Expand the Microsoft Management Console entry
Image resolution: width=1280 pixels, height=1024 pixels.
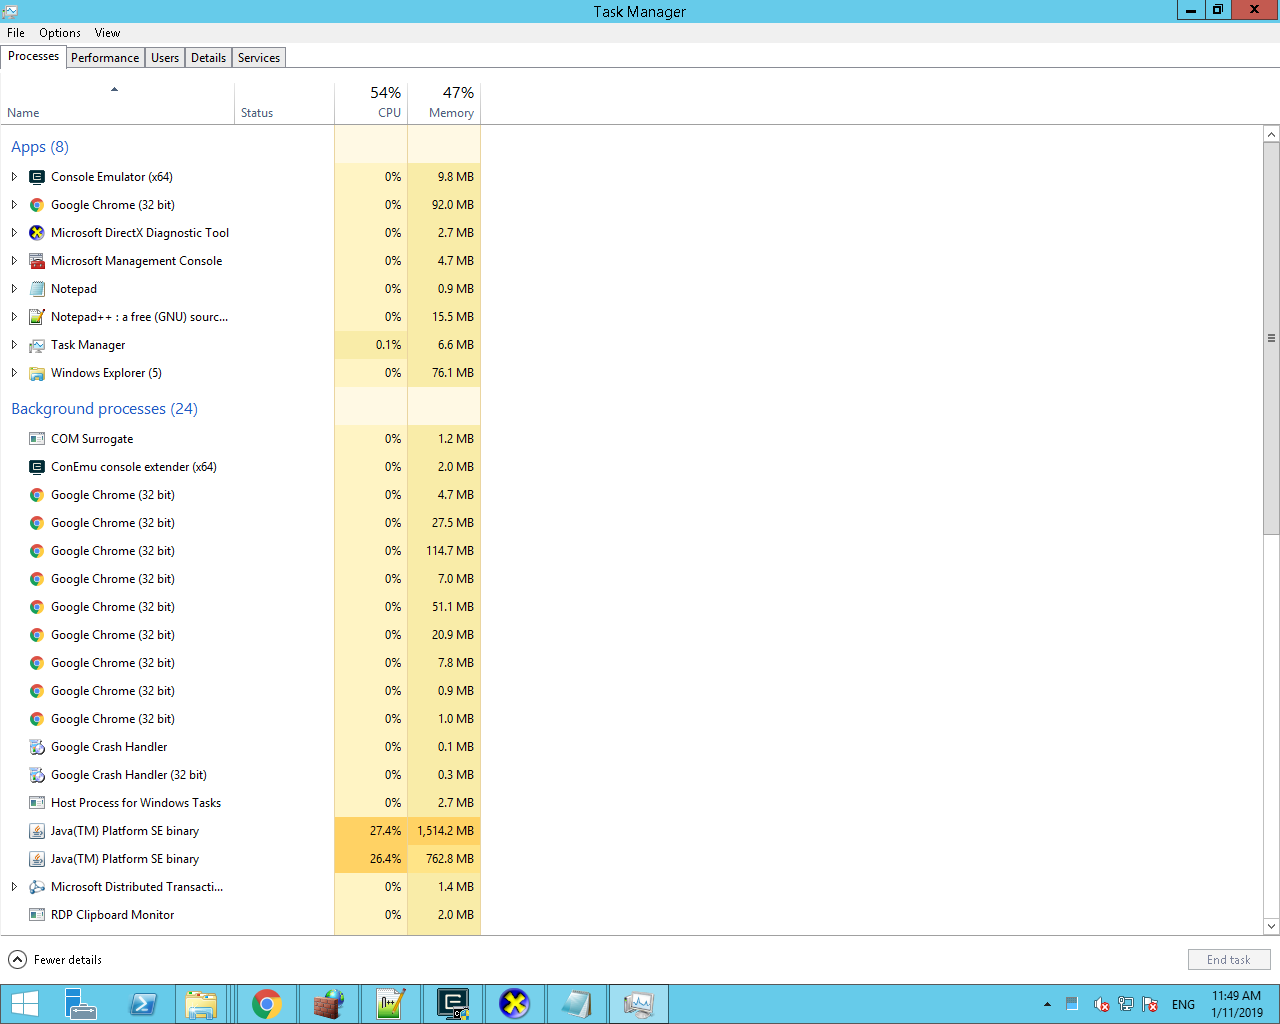coord(14,261)
